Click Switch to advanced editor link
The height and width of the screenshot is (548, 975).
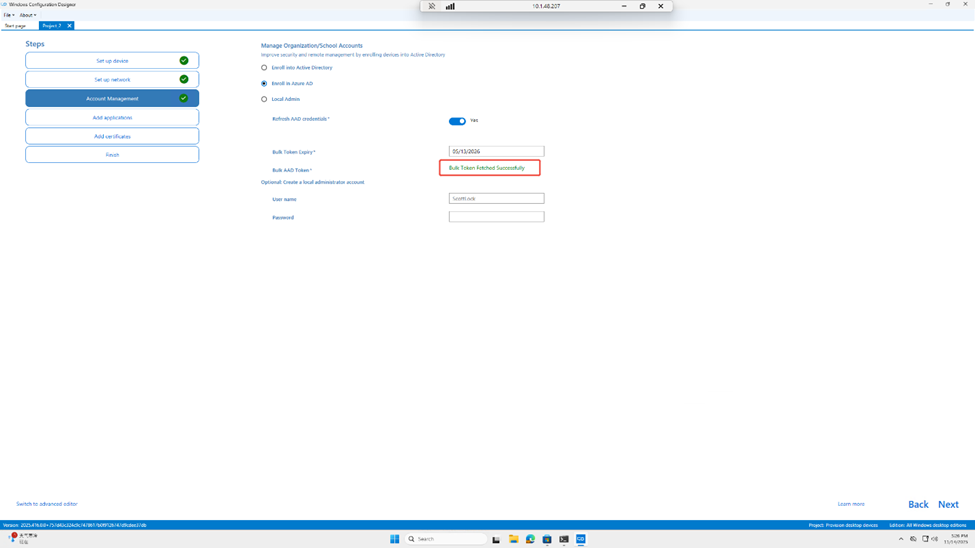[47, 504]
